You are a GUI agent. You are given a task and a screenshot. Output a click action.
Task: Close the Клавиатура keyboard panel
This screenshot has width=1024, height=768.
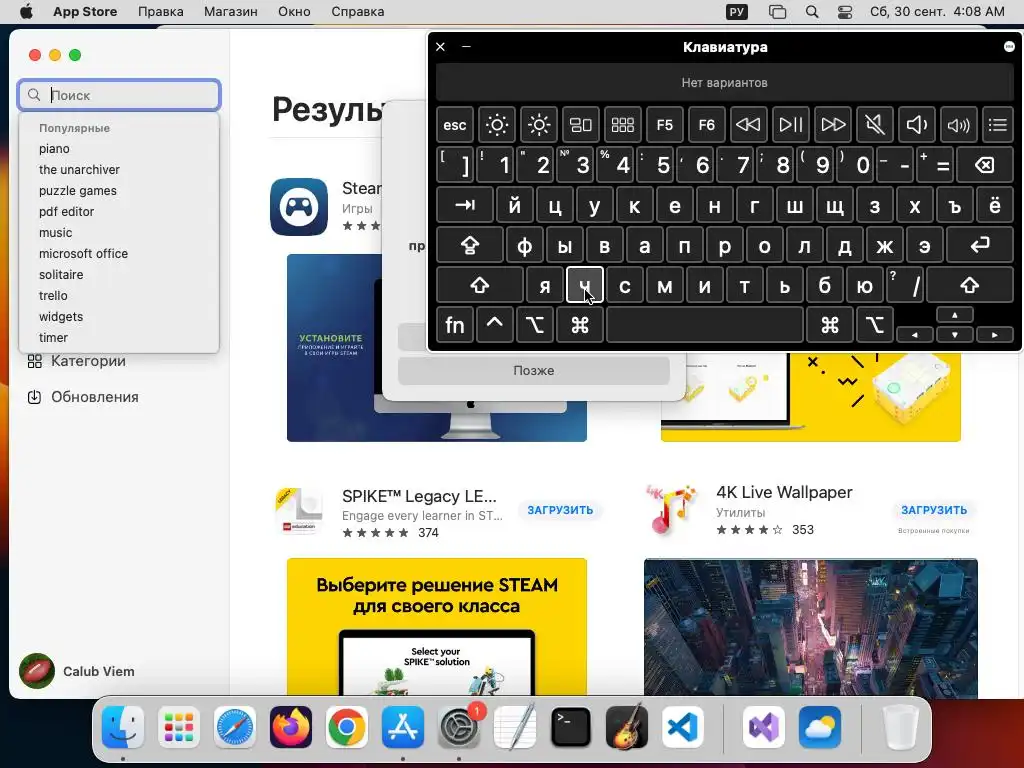click(x=440, y=46)
